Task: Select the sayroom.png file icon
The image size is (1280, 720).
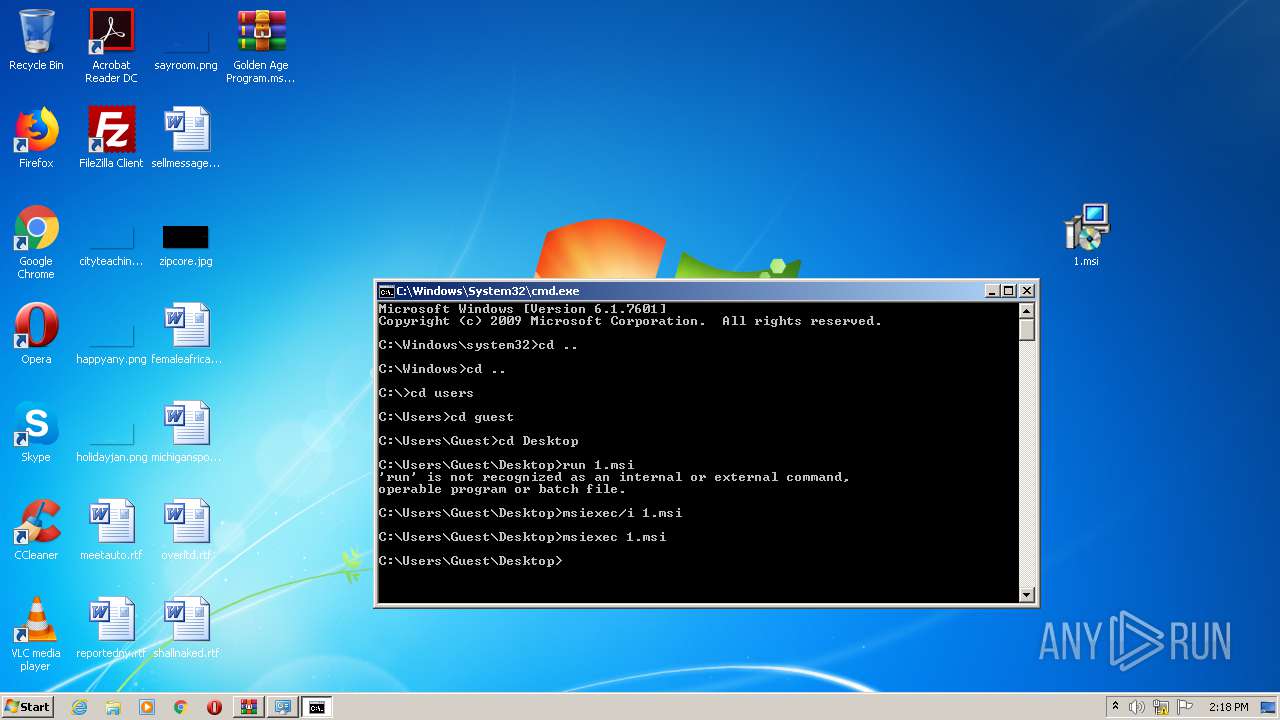Action: pyautogui.click(x=186, y=46)
